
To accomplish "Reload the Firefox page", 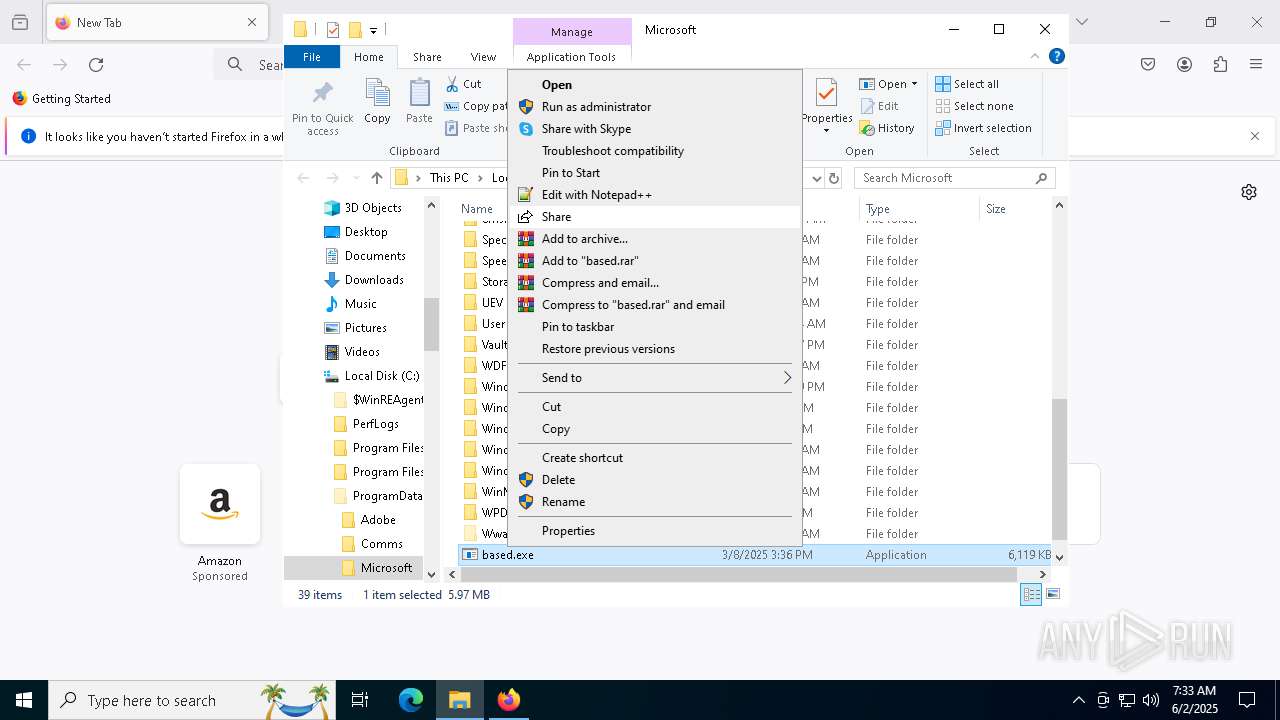I will (96, 65).
